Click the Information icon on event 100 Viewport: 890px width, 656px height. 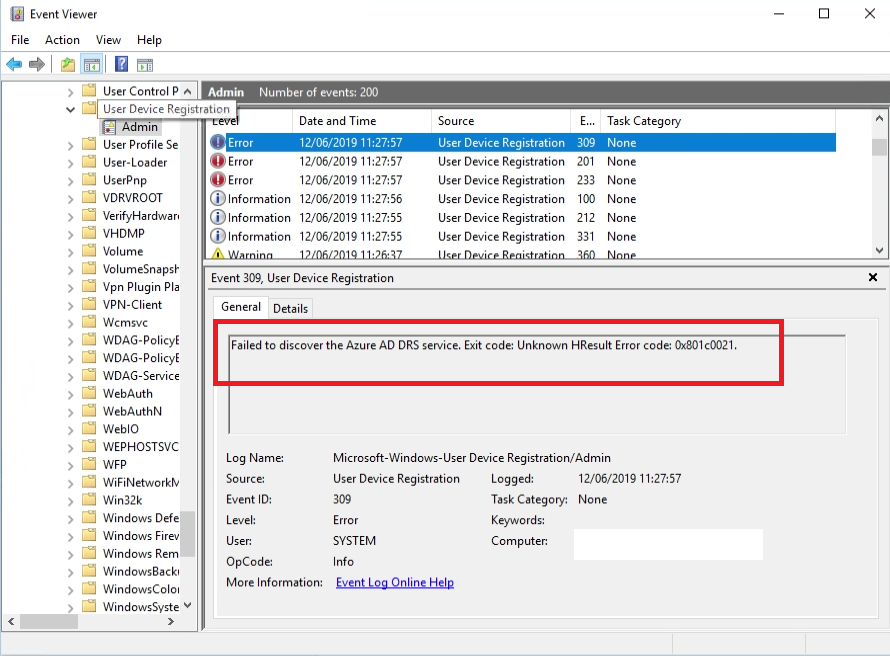click(218, 199)
